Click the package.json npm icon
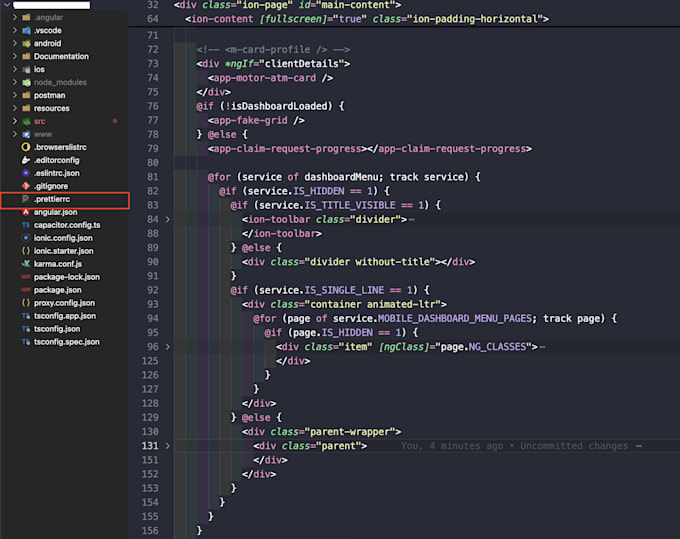 [x=26, y=290]
